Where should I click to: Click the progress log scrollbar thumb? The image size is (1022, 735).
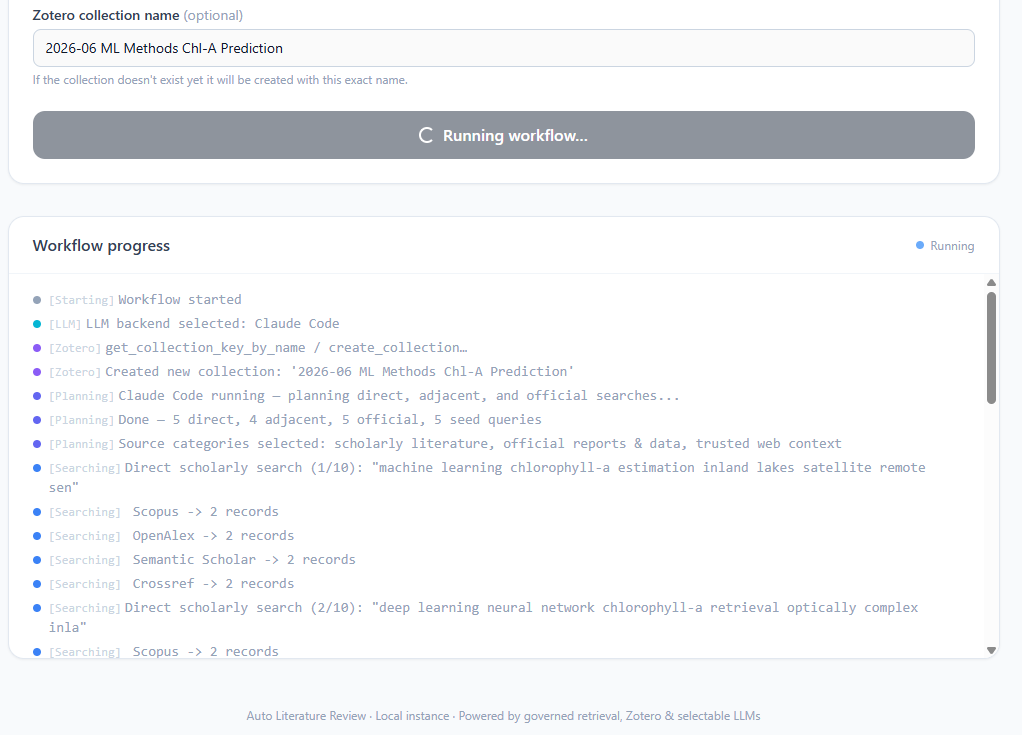991,348
